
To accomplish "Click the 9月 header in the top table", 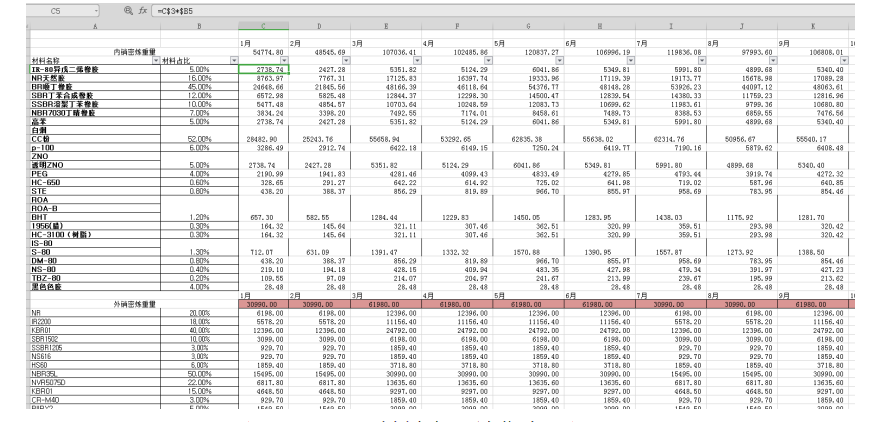I will point(813,43).
